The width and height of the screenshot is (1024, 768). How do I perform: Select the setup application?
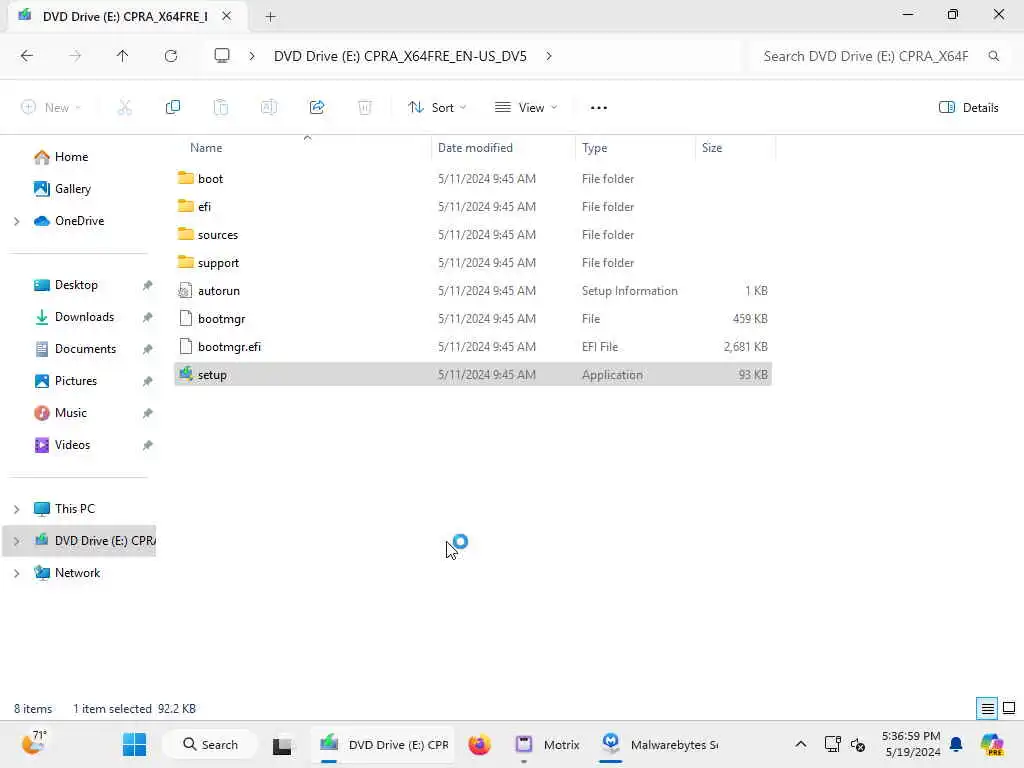[473, 375]
